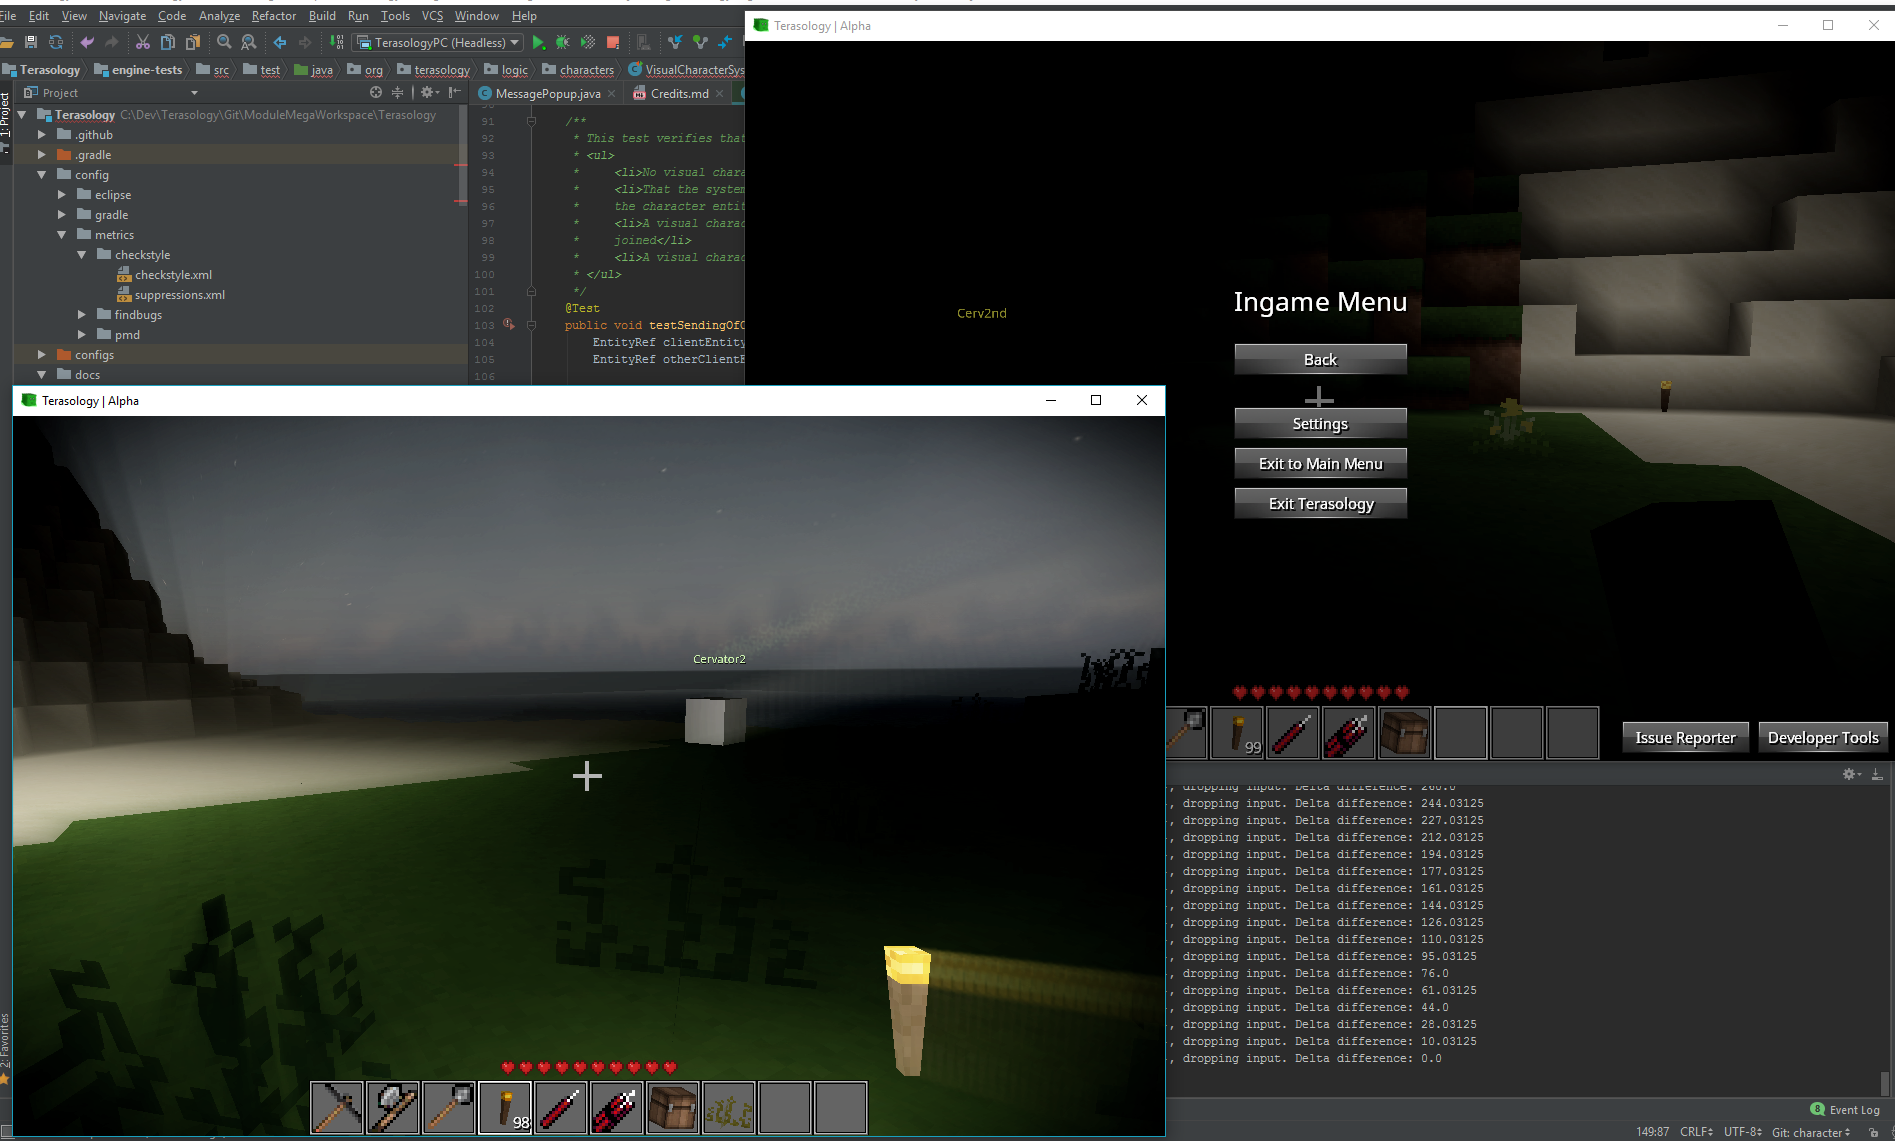Collapse the config folder
1895x1141 pixels.
pyautogui.click(x=41, y=174)
